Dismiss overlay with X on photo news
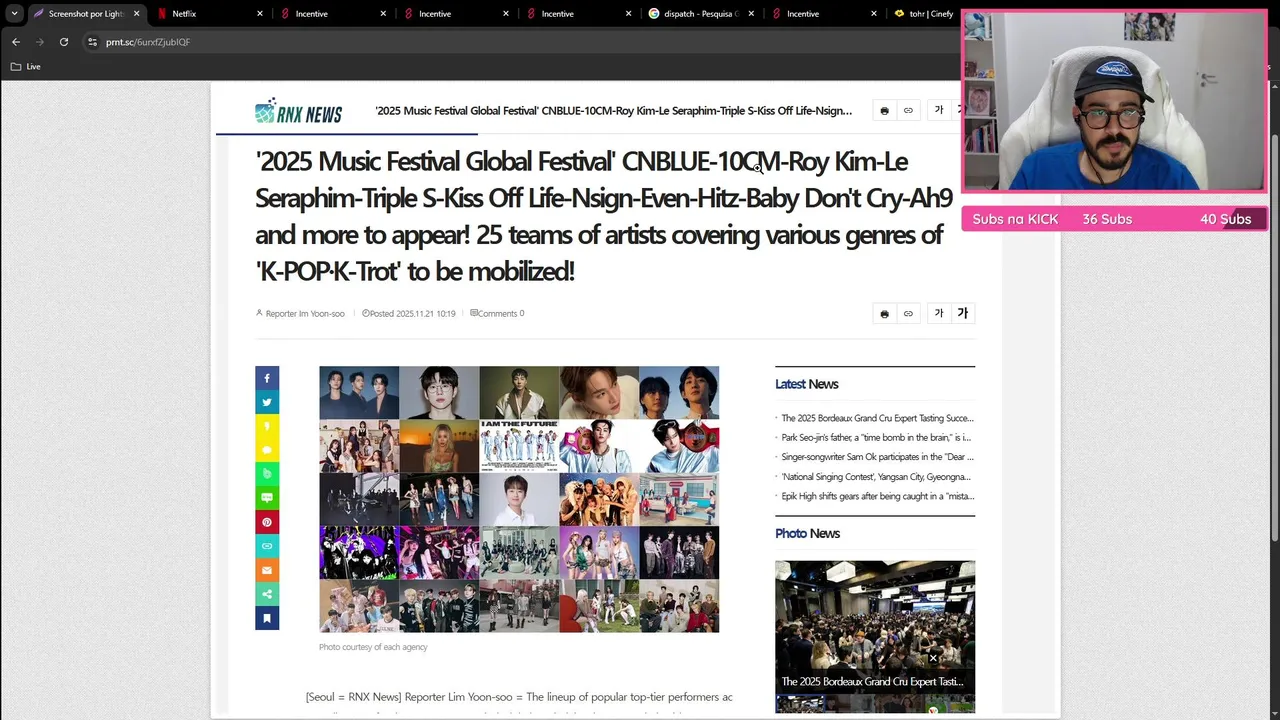The height and width of the screenshot is (720, 1280). tap(933, 658)
